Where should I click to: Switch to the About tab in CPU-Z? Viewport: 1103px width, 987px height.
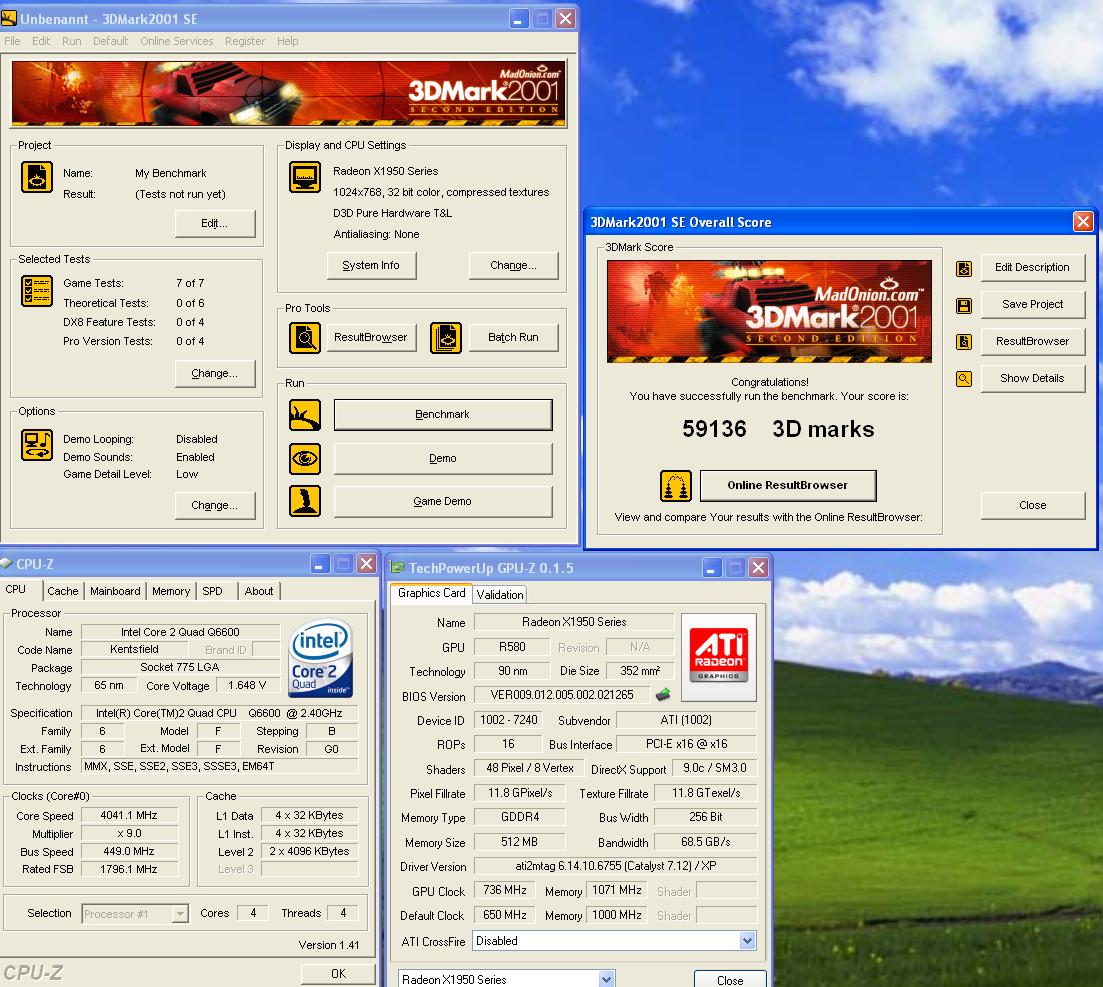pos(259,591)
